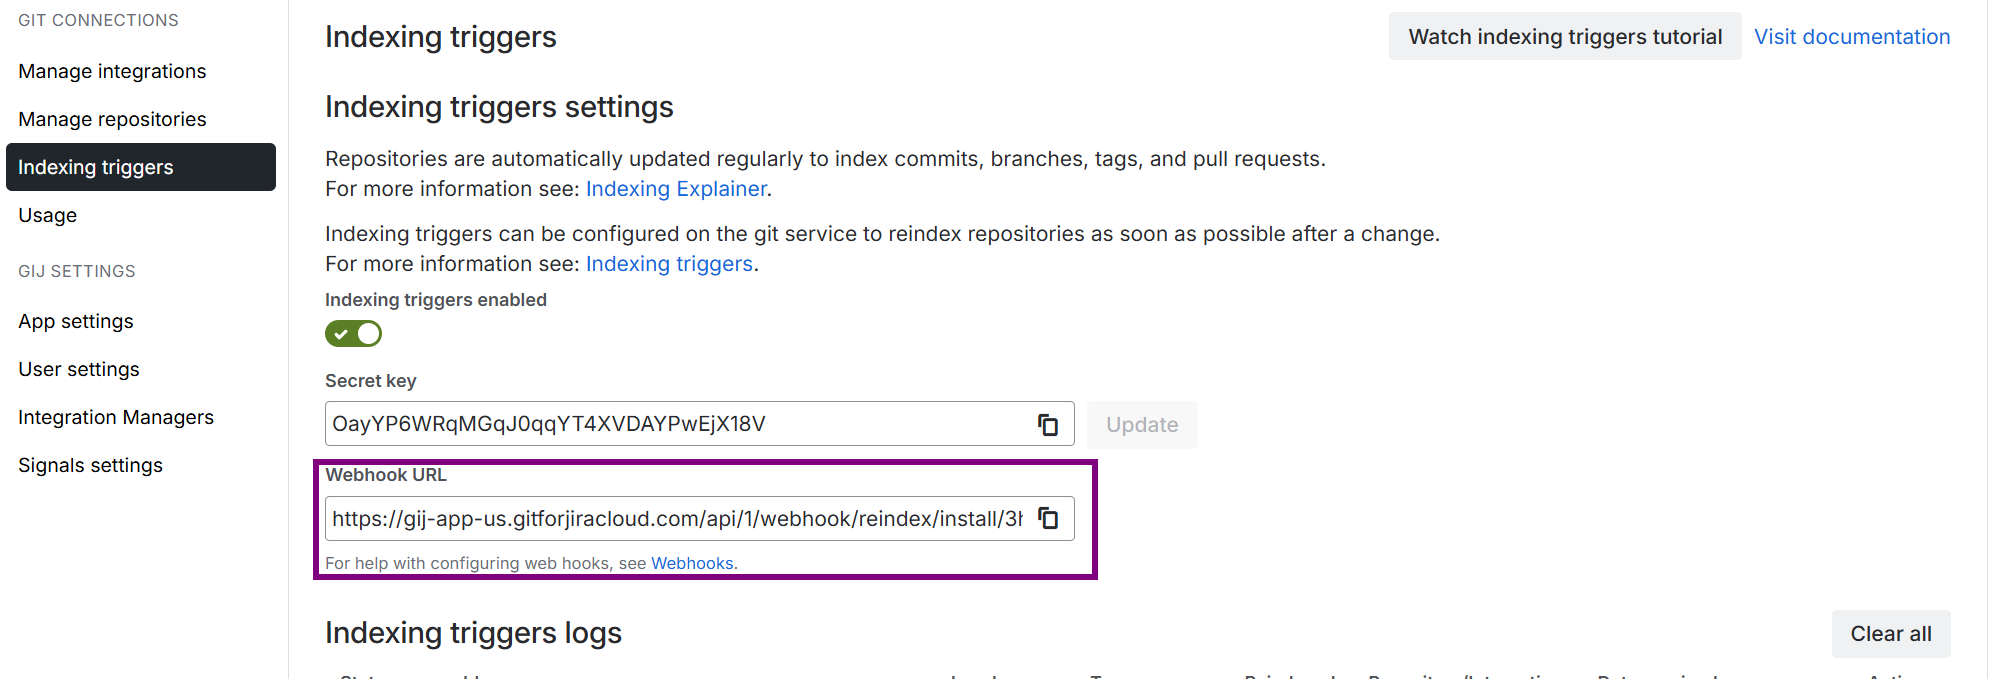Open the Indexing Explainer link
The image size is (1989, 679).
tap(676, 189)
